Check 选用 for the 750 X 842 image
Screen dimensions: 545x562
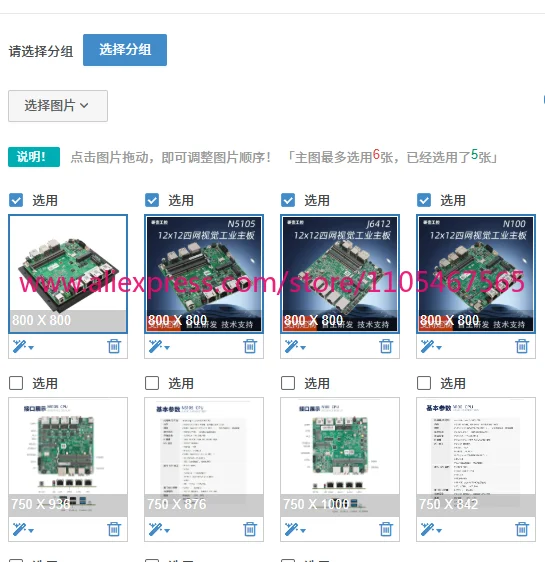coord(424,383)
